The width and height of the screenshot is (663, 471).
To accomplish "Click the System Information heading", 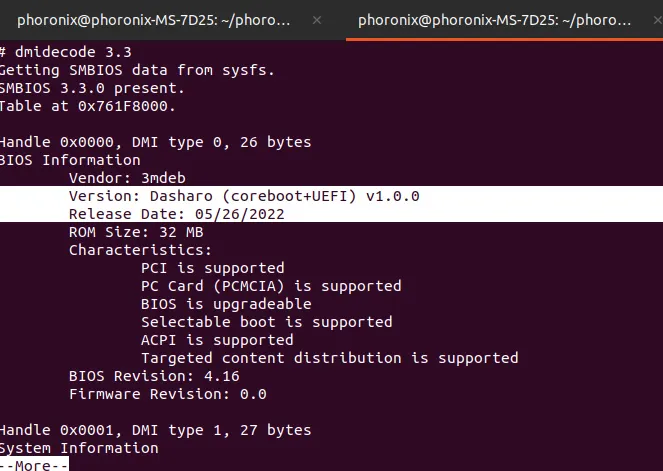I will 79,448.
